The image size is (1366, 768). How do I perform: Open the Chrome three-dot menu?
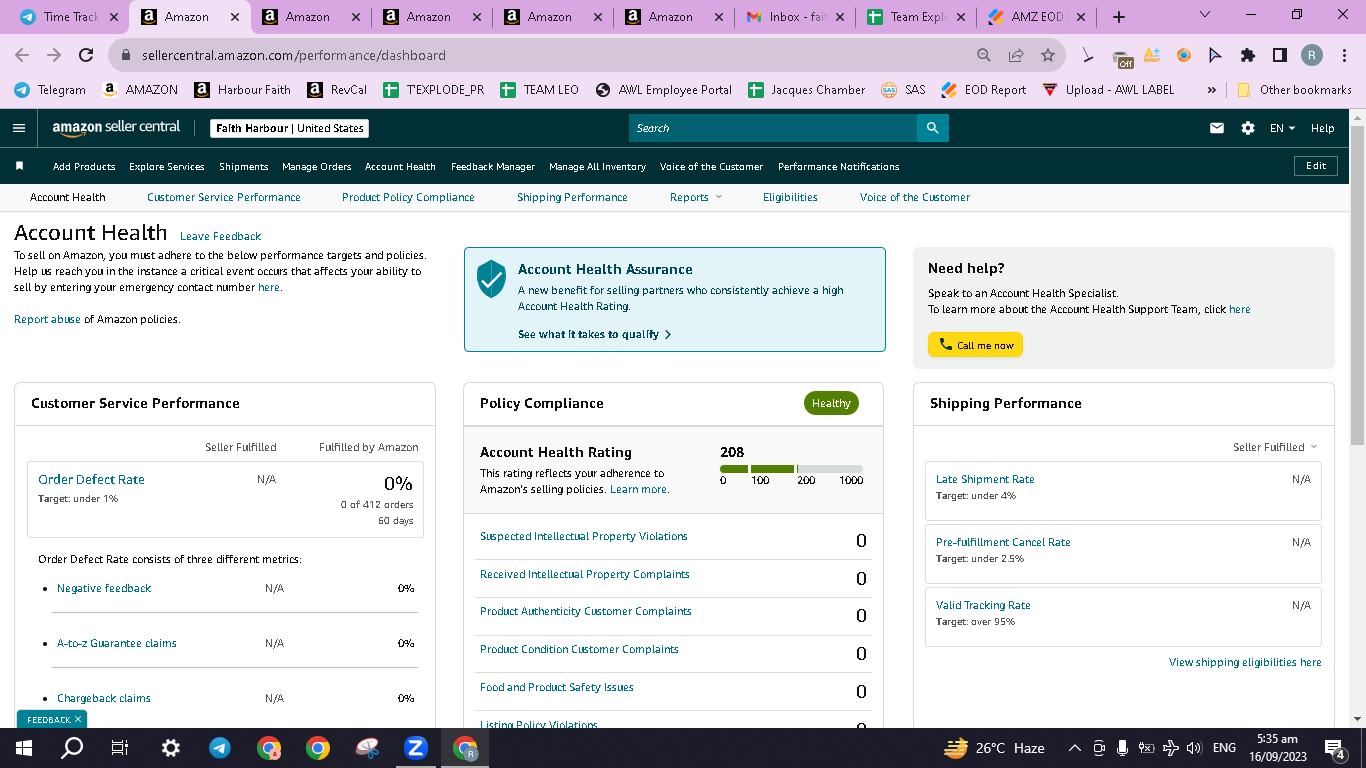point(1343,55)
